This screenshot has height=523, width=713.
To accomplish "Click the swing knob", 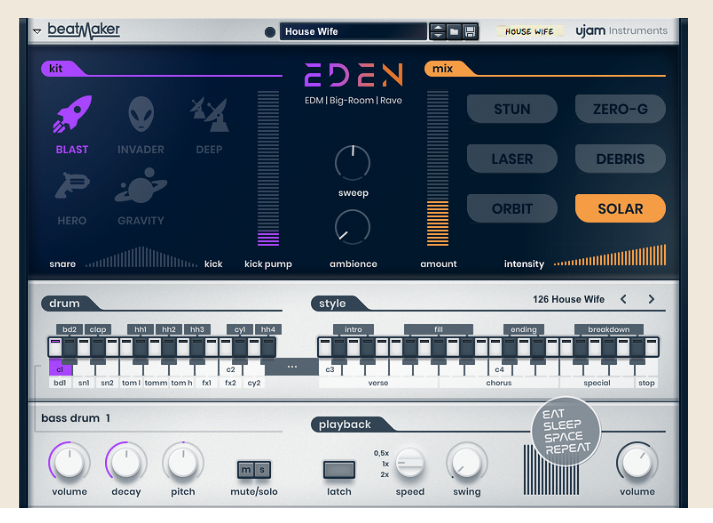I will [467, 463].
